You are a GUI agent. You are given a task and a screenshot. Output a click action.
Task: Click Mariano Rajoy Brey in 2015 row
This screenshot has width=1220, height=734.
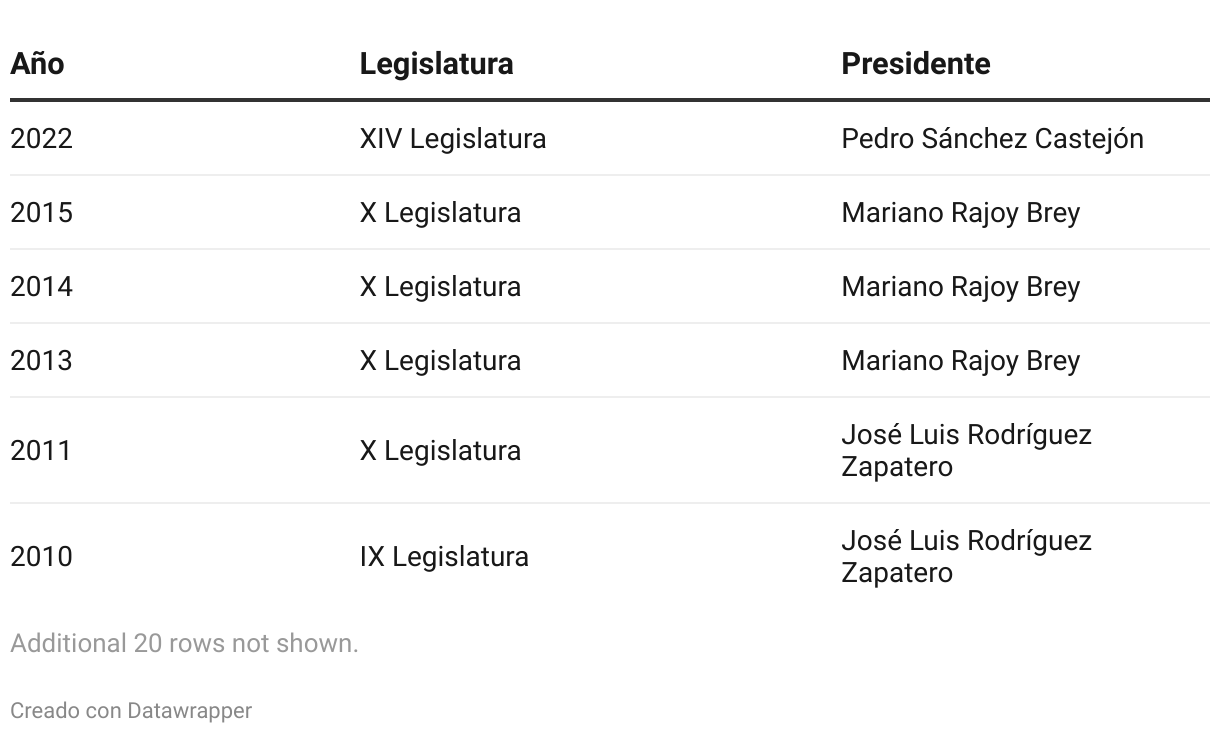tap(960, 212)
